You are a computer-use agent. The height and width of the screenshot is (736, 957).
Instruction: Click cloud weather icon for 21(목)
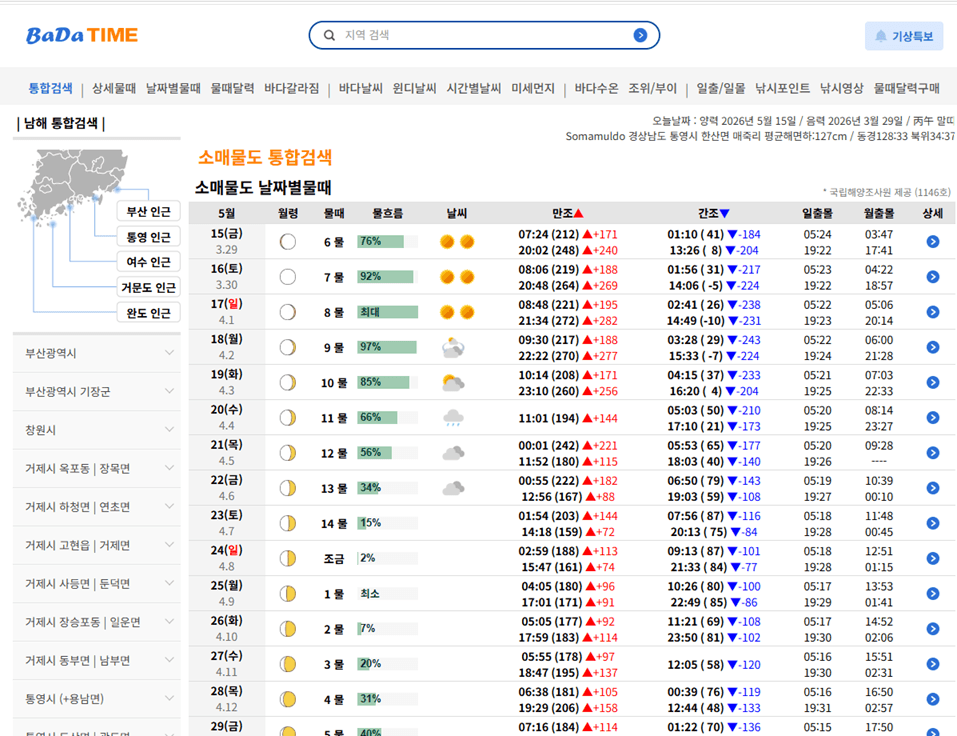pyautogui.click(x=453, y=453)
